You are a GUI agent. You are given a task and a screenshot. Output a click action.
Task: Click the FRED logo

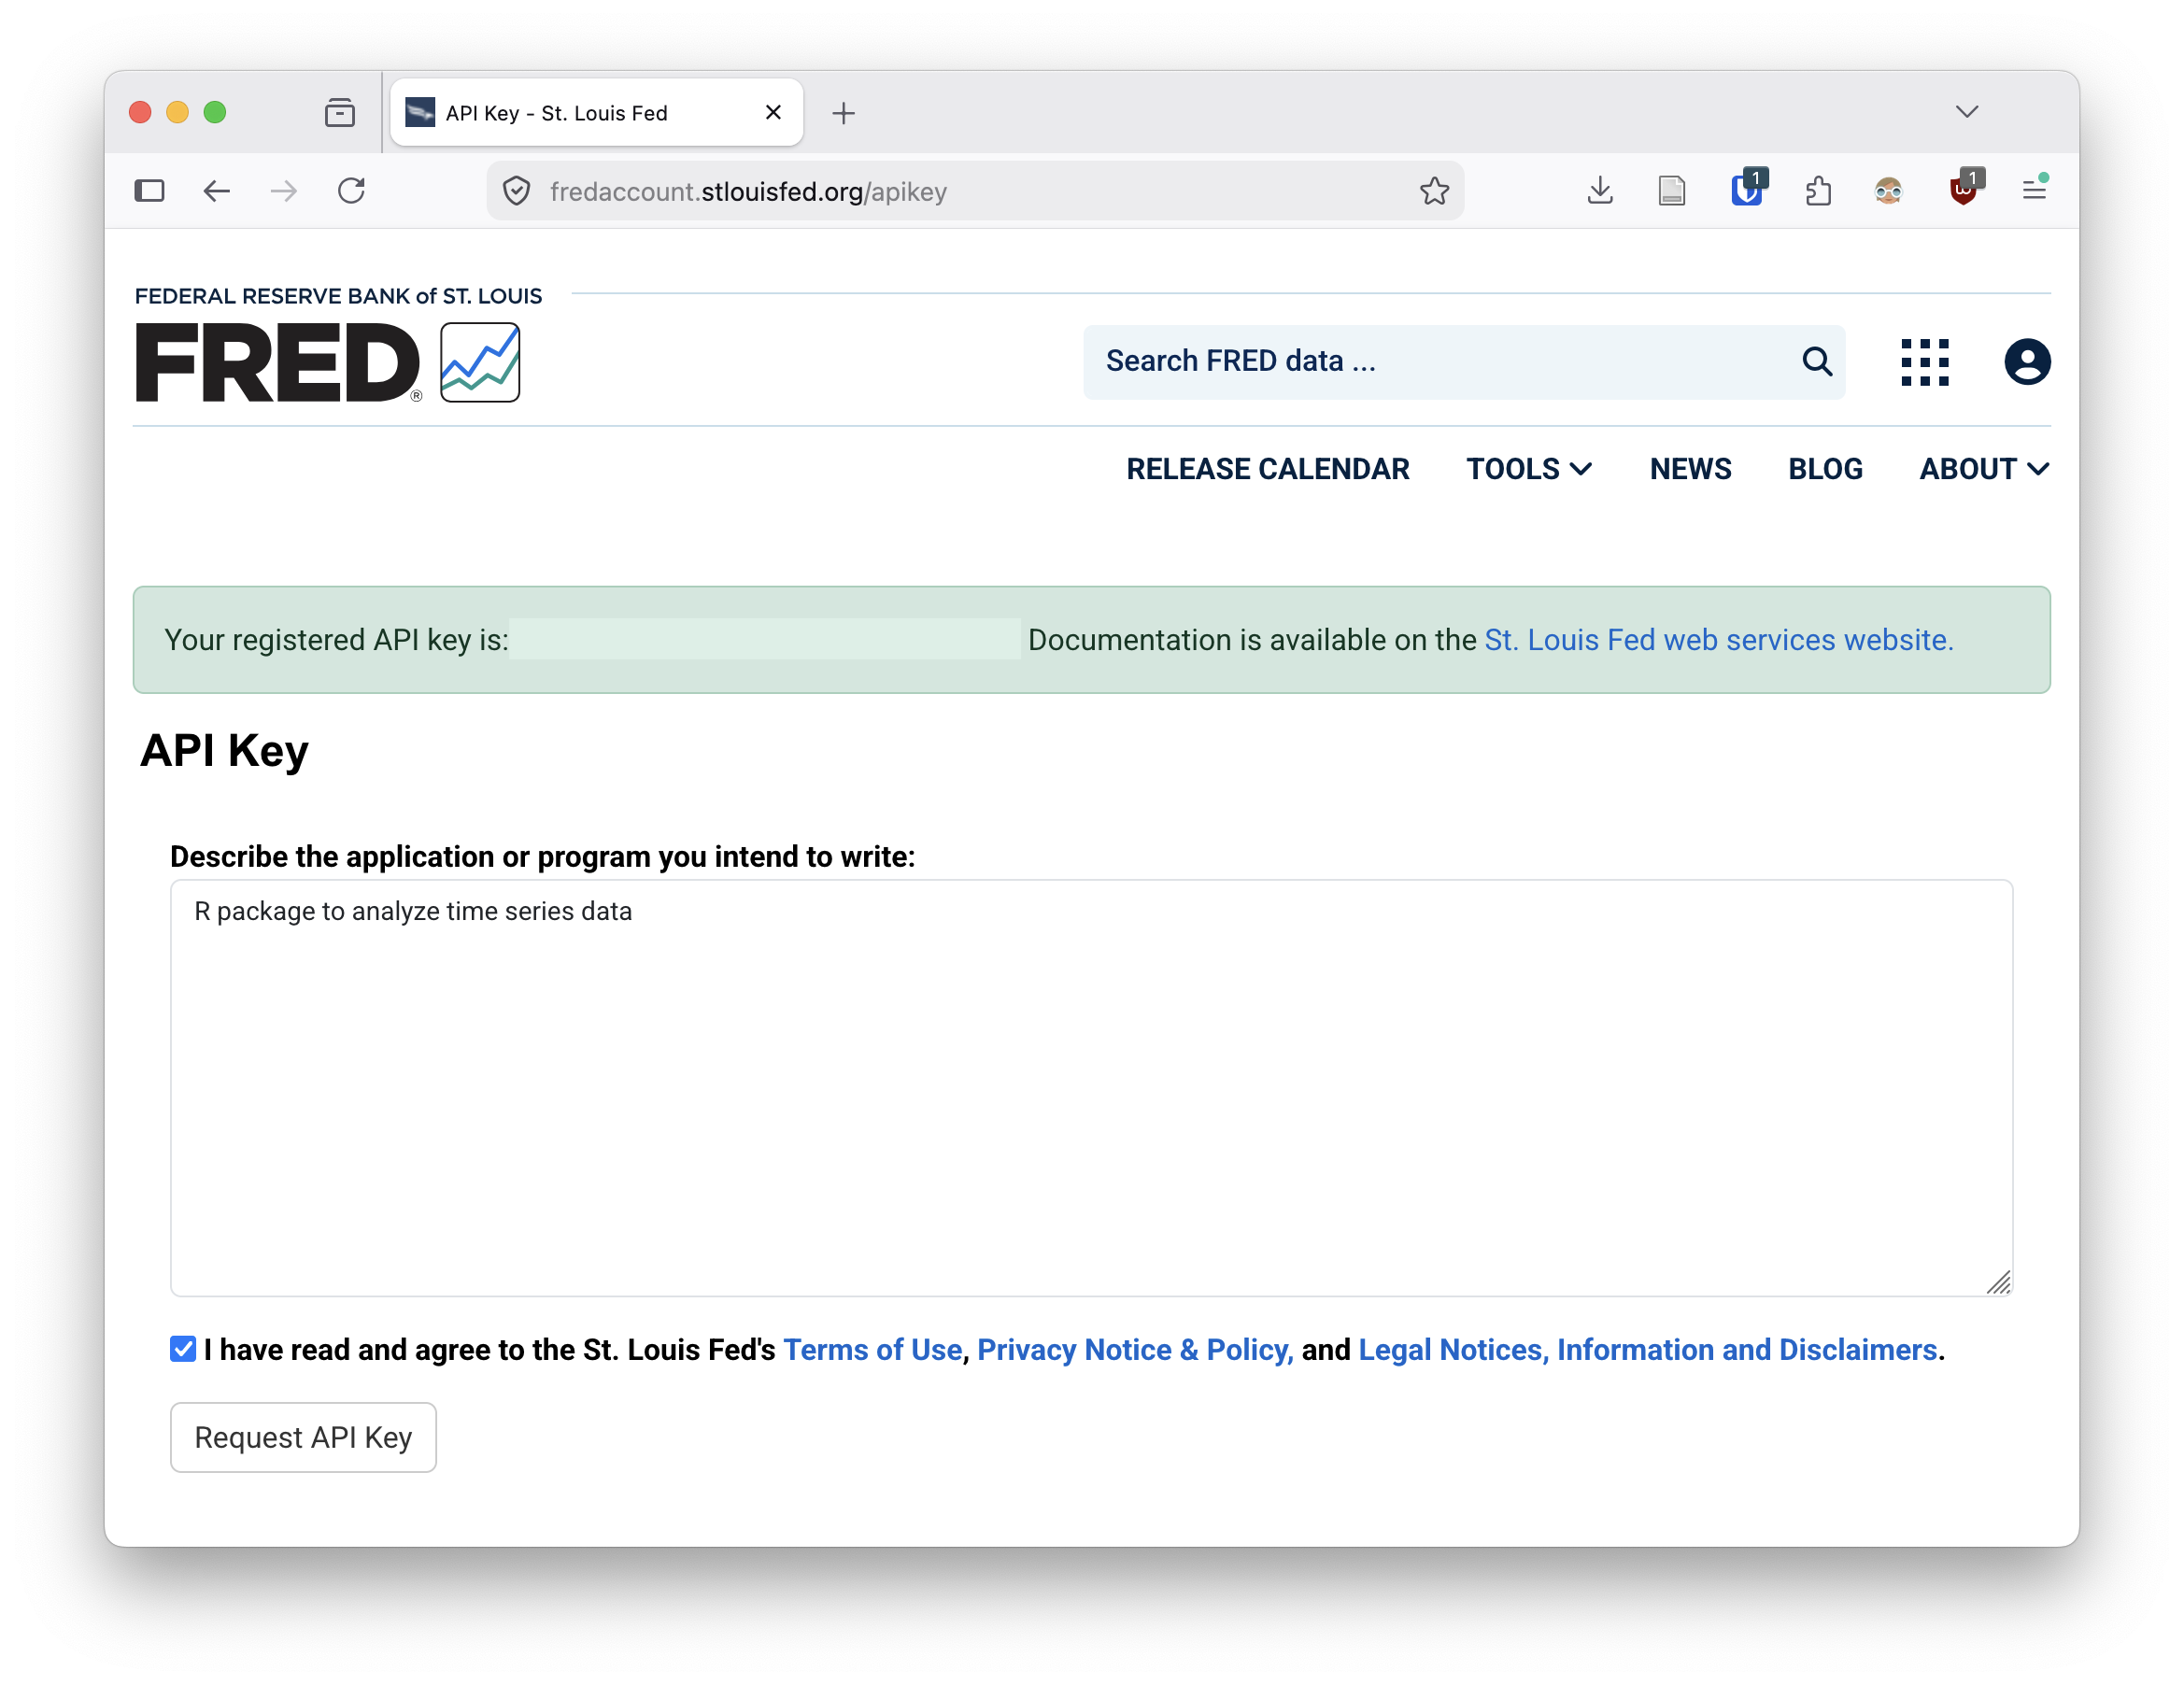point(278,362)
